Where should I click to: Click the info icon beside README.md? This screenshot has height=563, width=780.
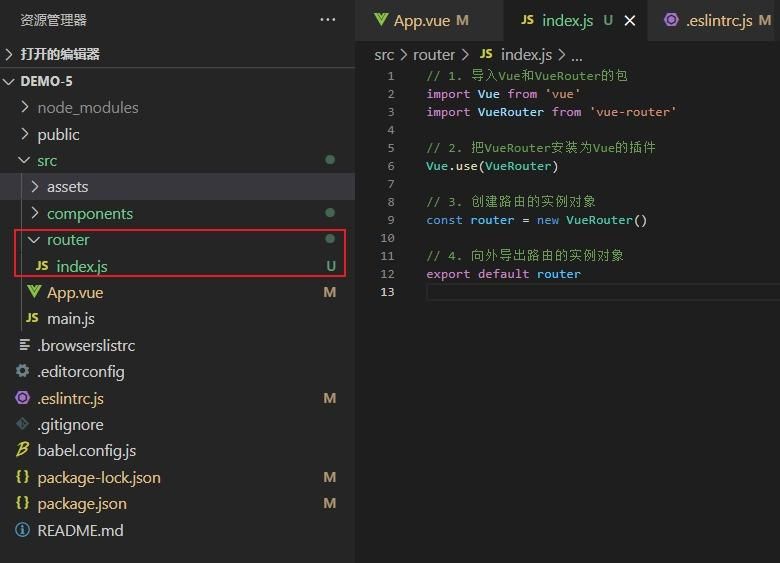(22, 530)
